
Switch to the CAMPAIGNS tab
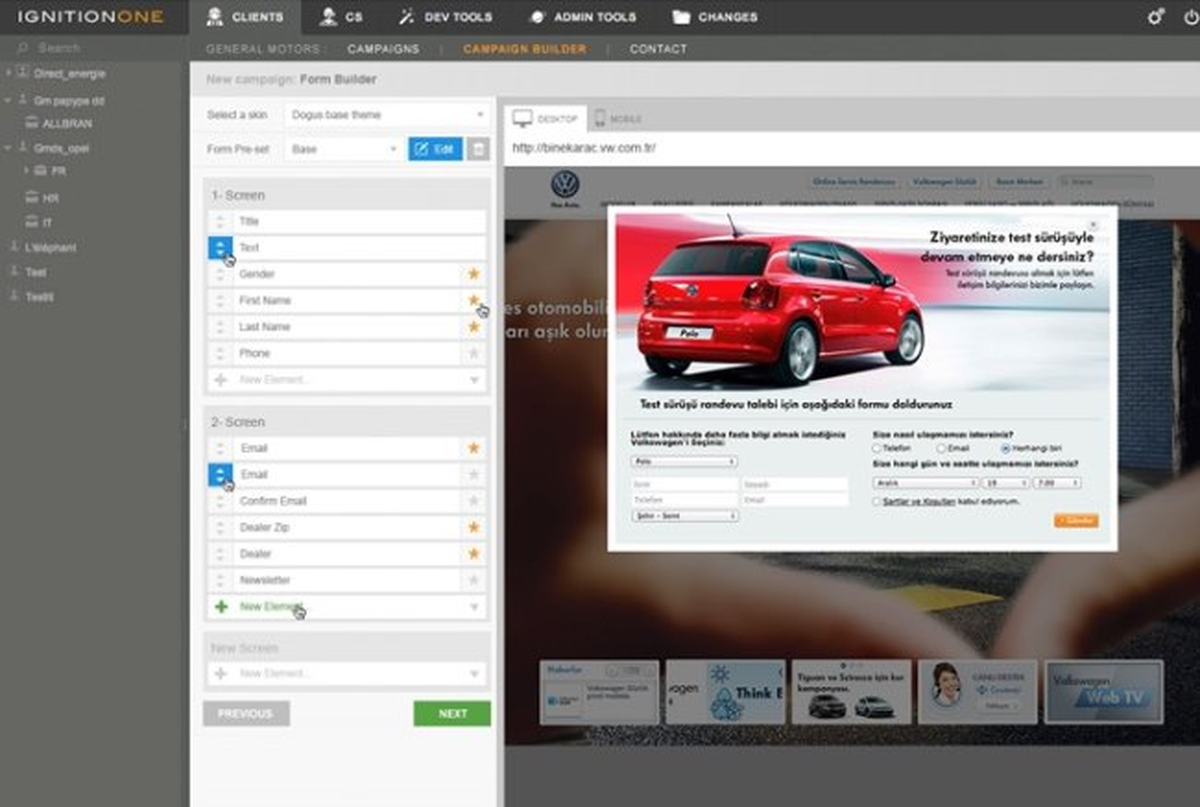(384, 49)
